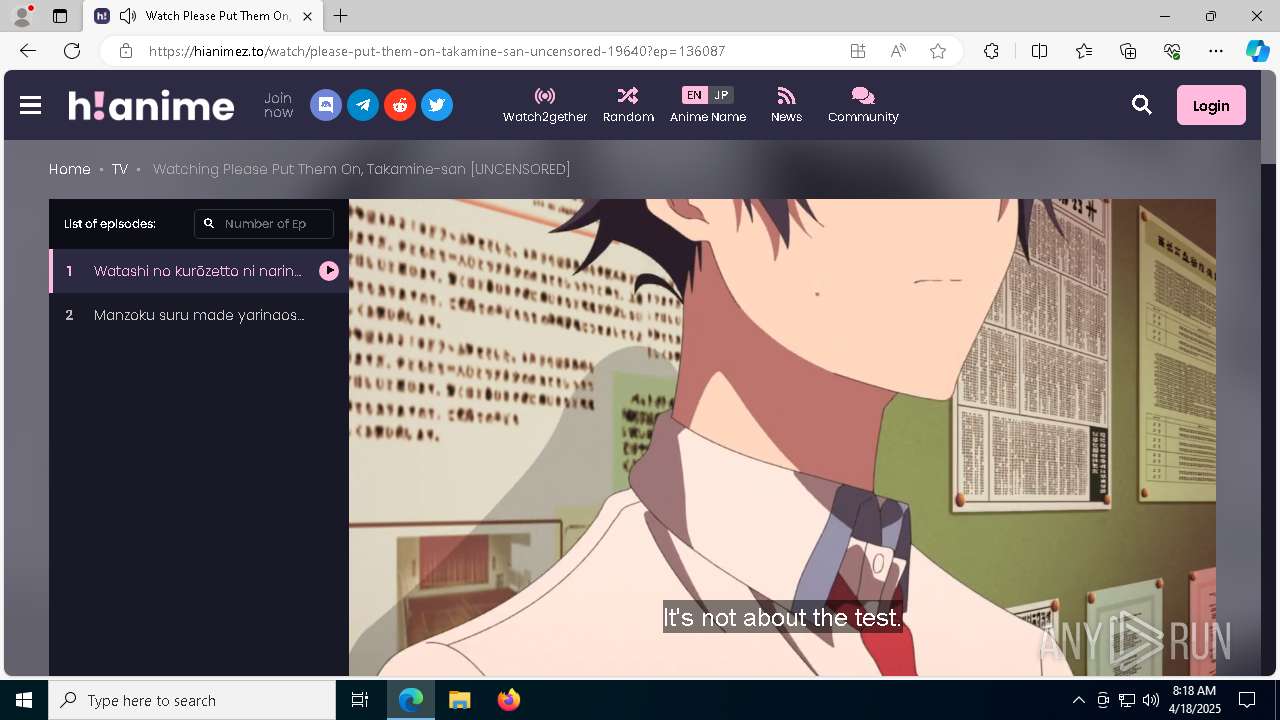Open the app available install icon
This screenshot has width=1280, height=720.
858,51
